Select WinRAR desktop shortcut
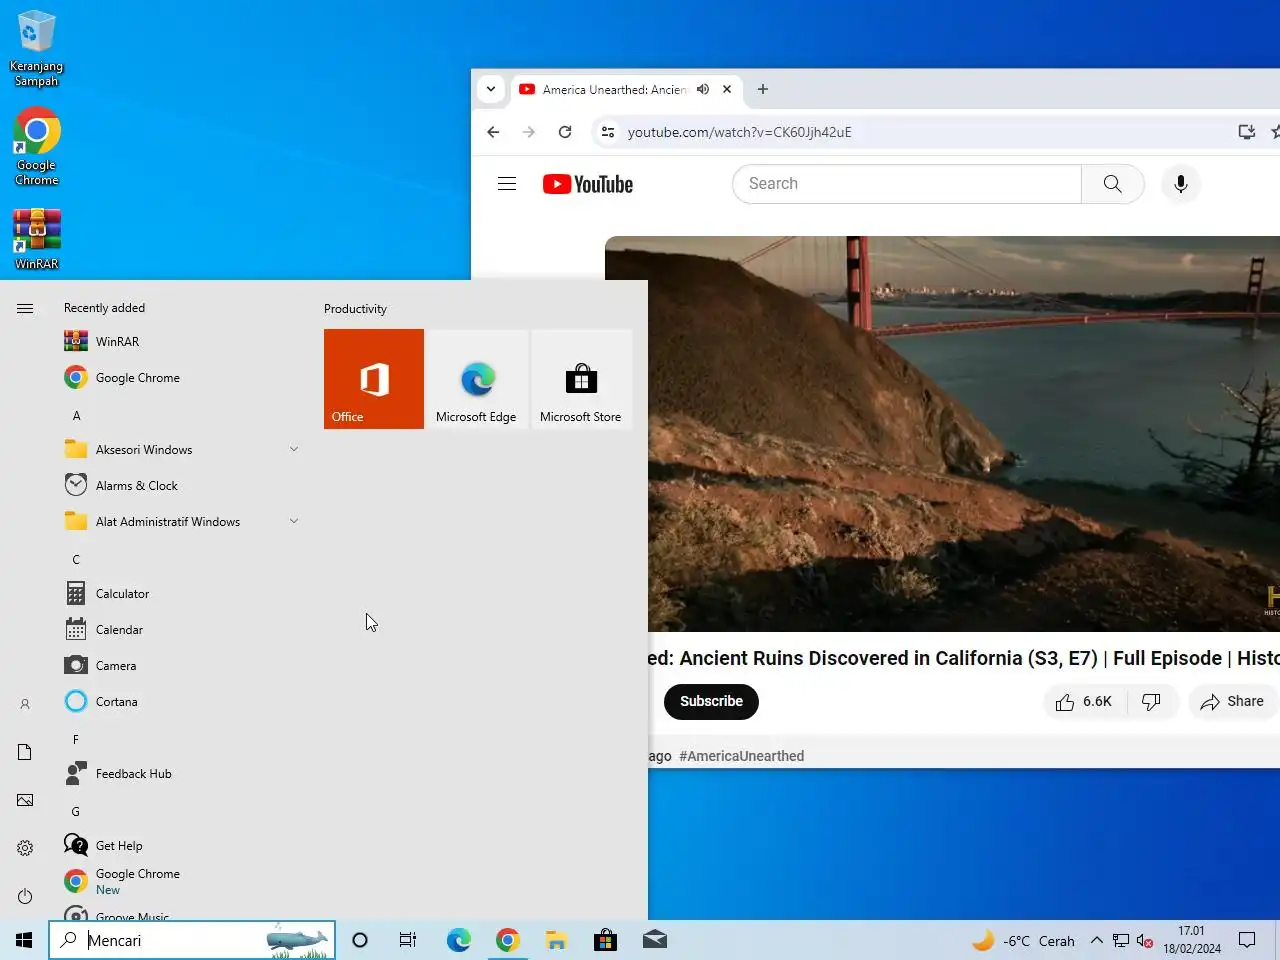1280x960 pixels. 36,239
